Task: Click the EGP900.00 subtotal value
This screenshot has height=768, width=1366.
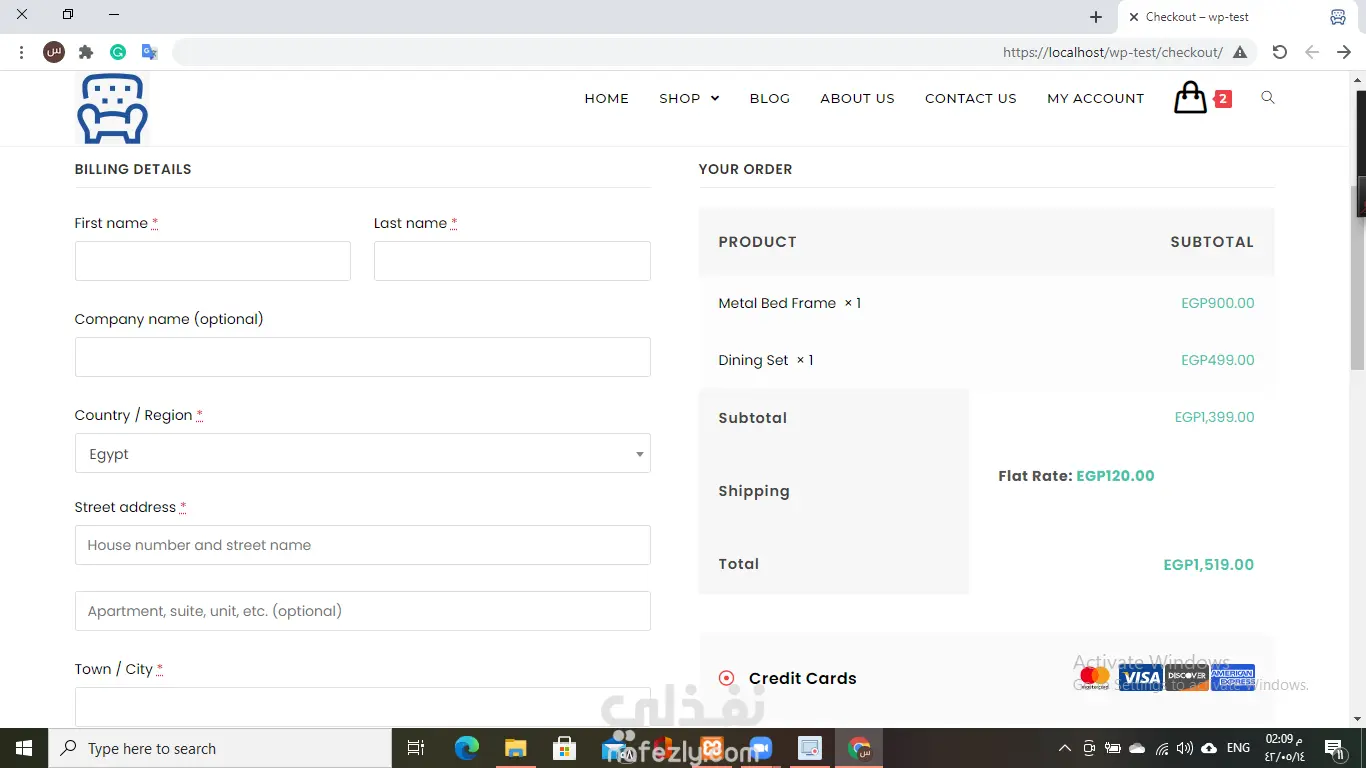Action: [1217, 303]
